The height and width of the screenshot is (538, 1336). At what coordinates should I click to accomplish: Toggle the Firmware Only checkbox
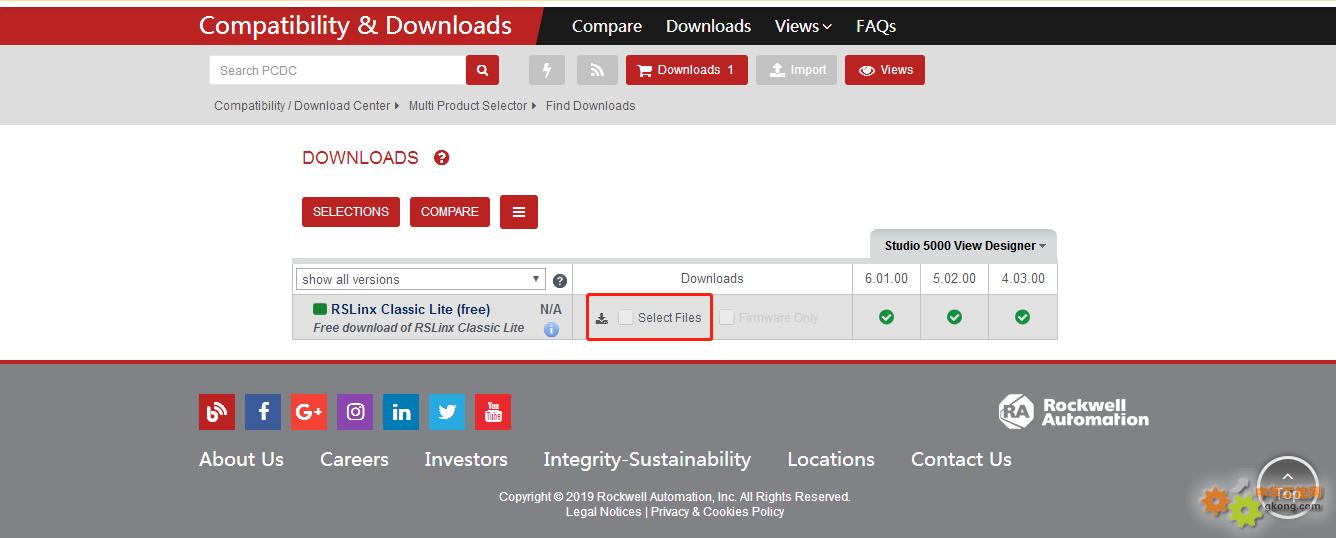pos(727,317)
